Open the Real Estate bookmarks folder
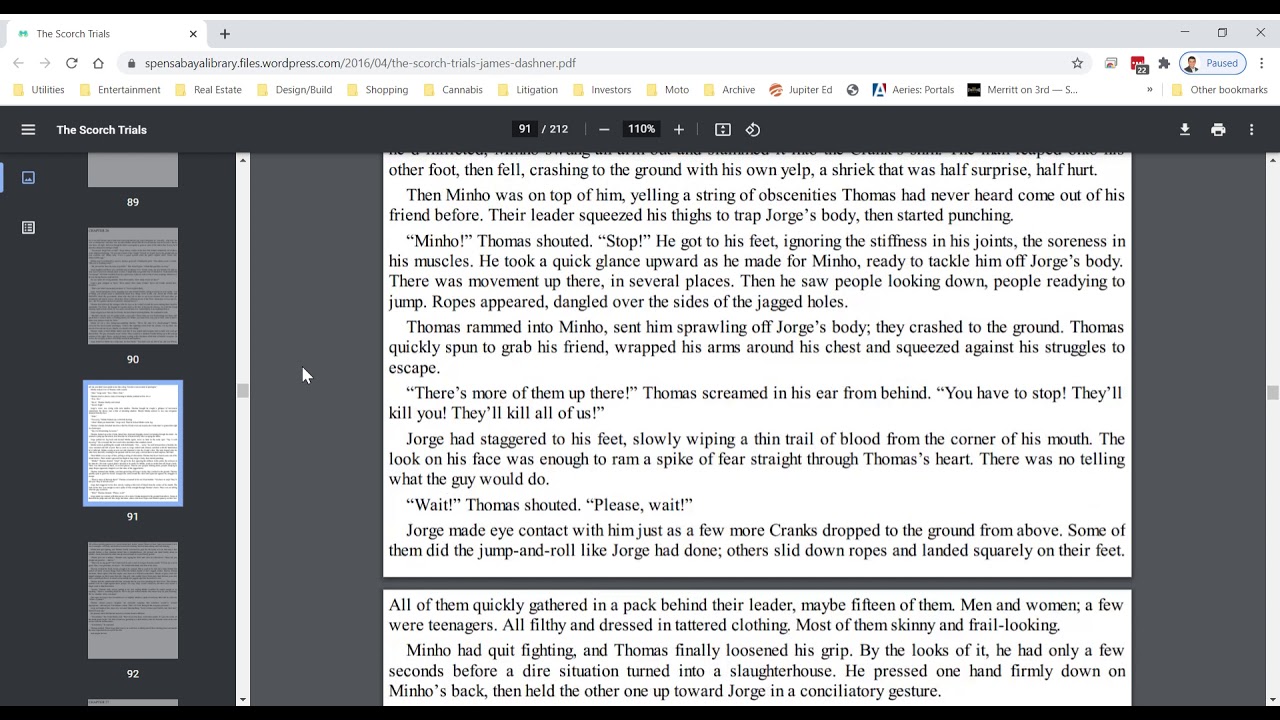1280x720 pixels. tap(208, 90)
